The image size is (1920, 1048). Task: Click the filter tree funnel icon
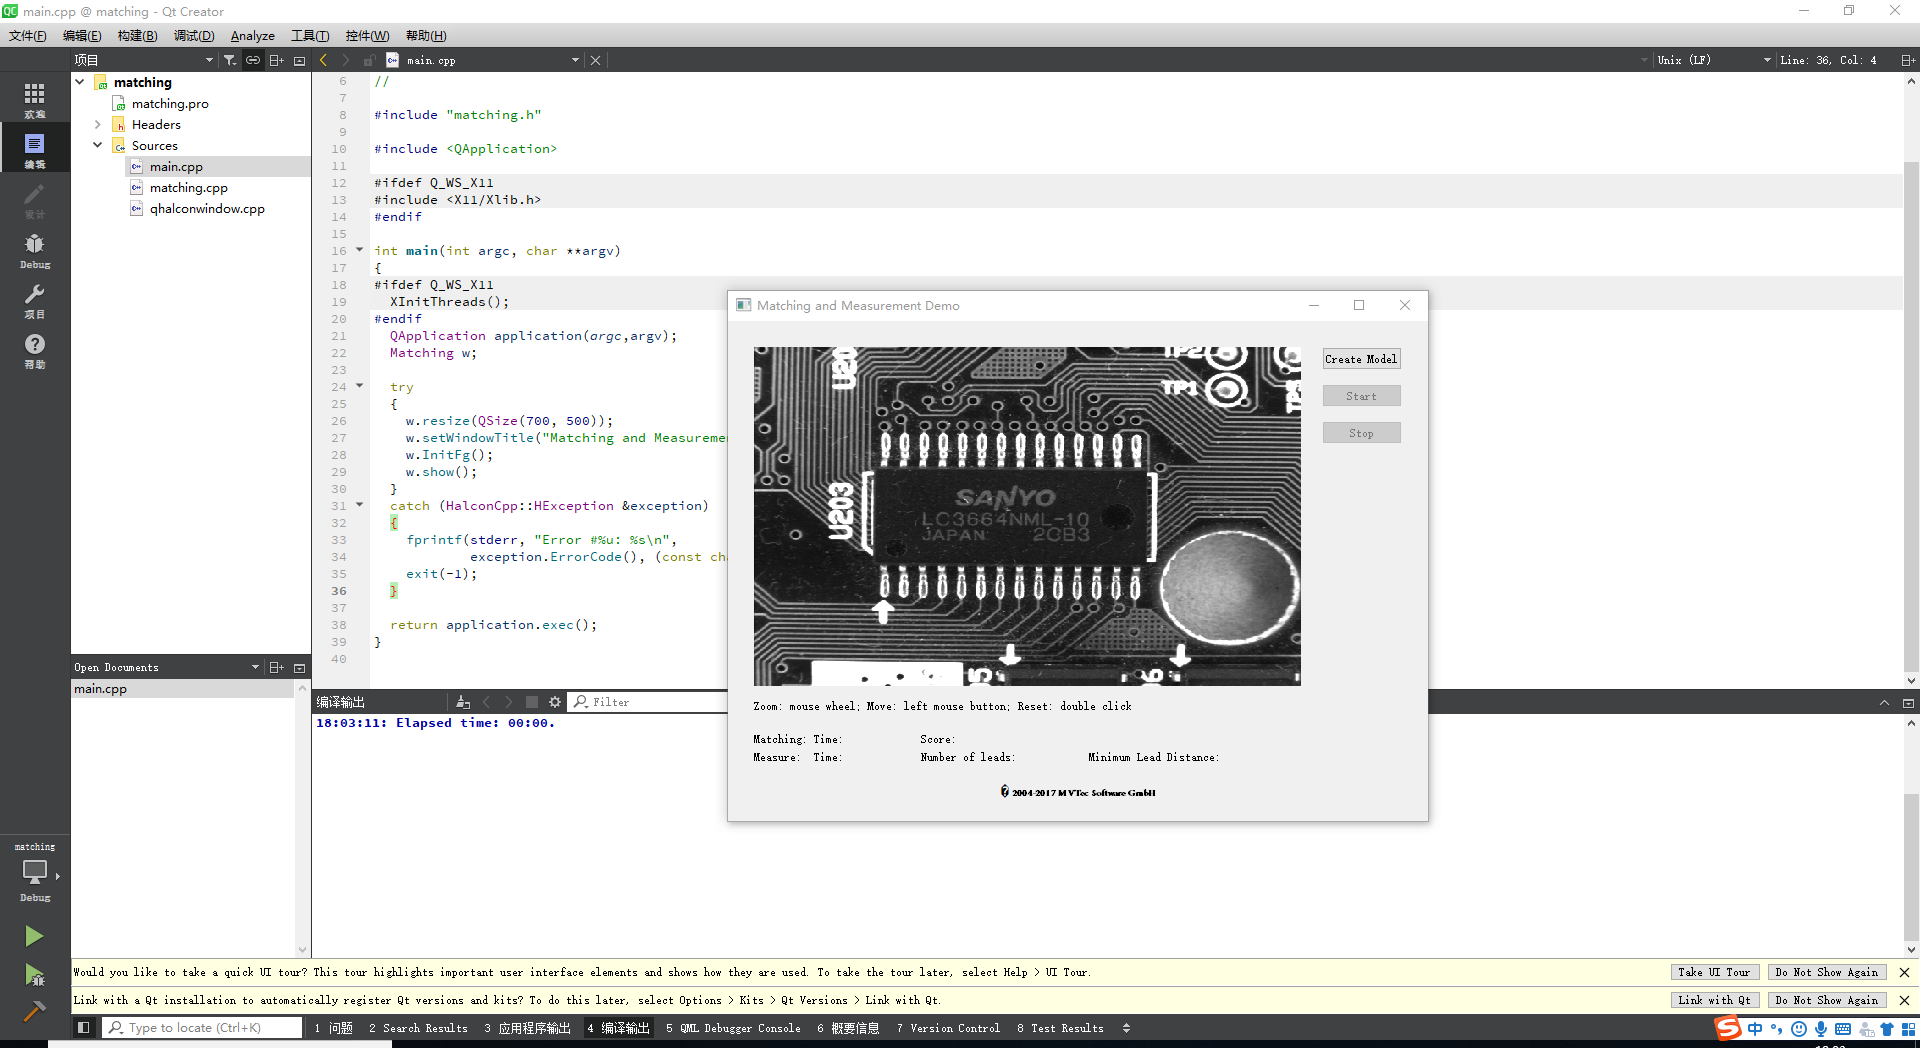230,60
